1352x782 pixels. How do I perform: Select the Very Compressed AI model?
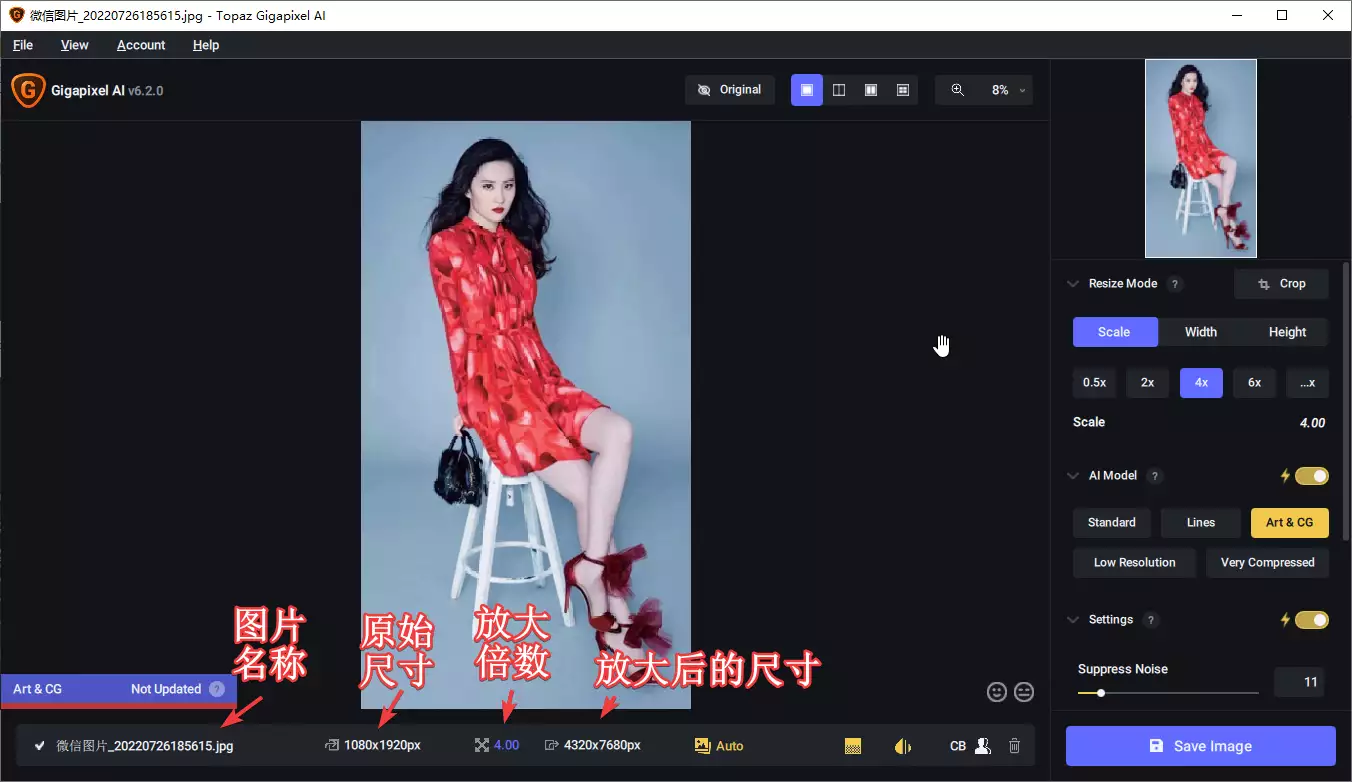pos(1267,563)
